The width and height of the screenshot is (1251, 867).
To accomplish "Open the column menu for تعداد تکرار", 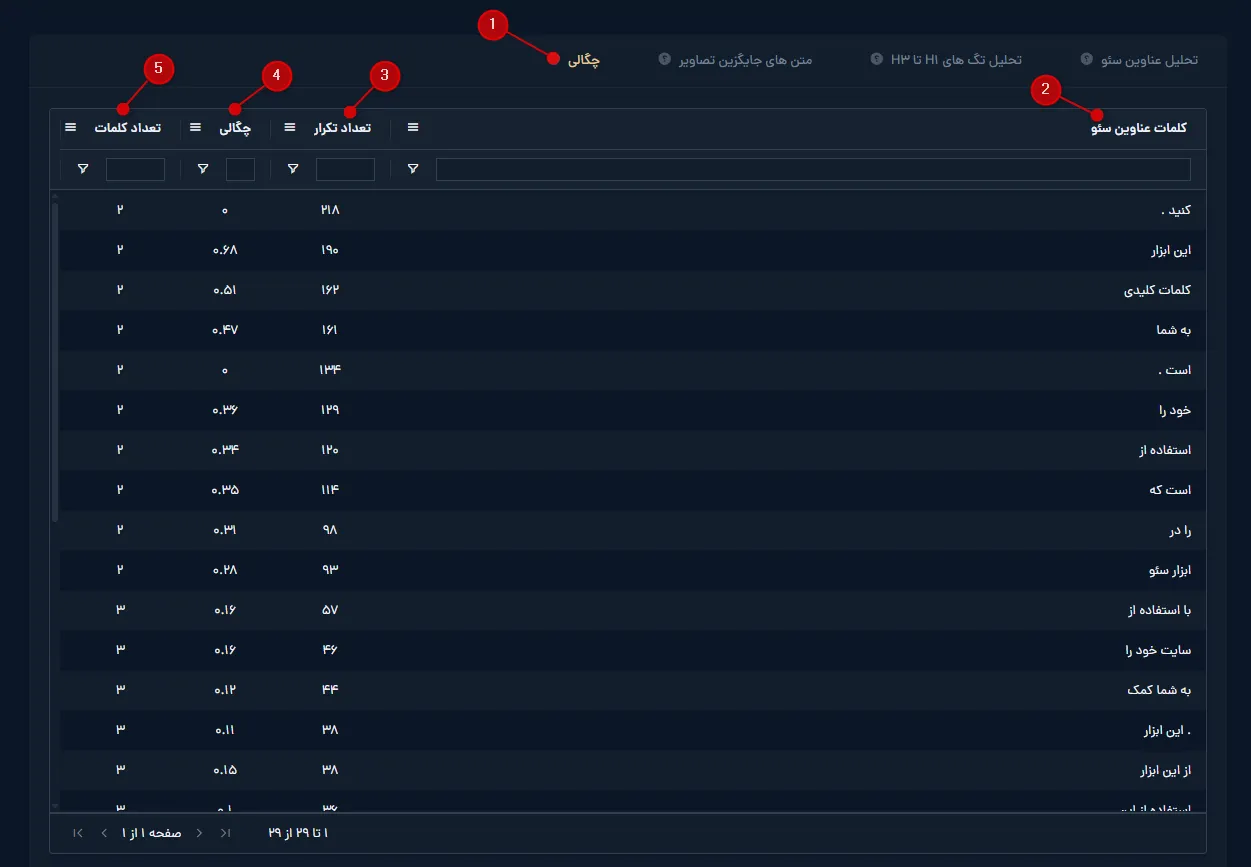I will 290,128.
